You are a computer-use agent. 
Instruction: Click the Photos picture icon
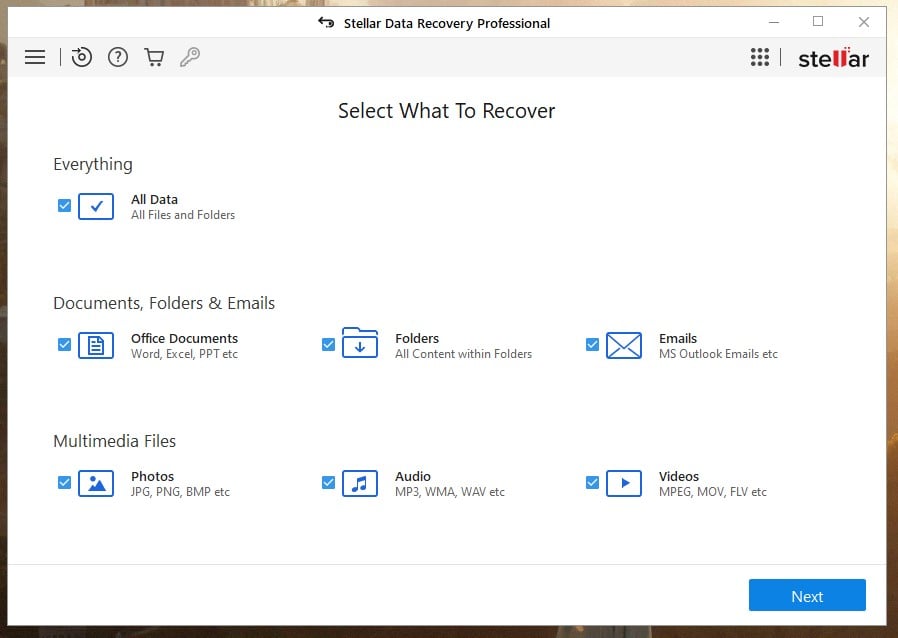(96, 483)
